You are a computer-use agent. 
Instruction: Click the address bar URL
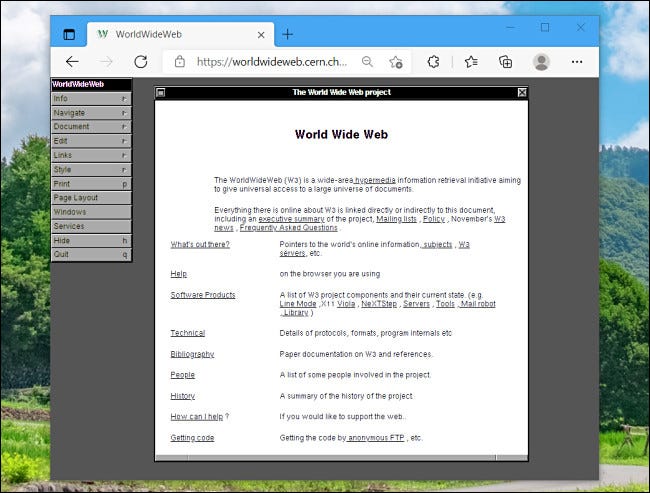[x=272, y=62]
